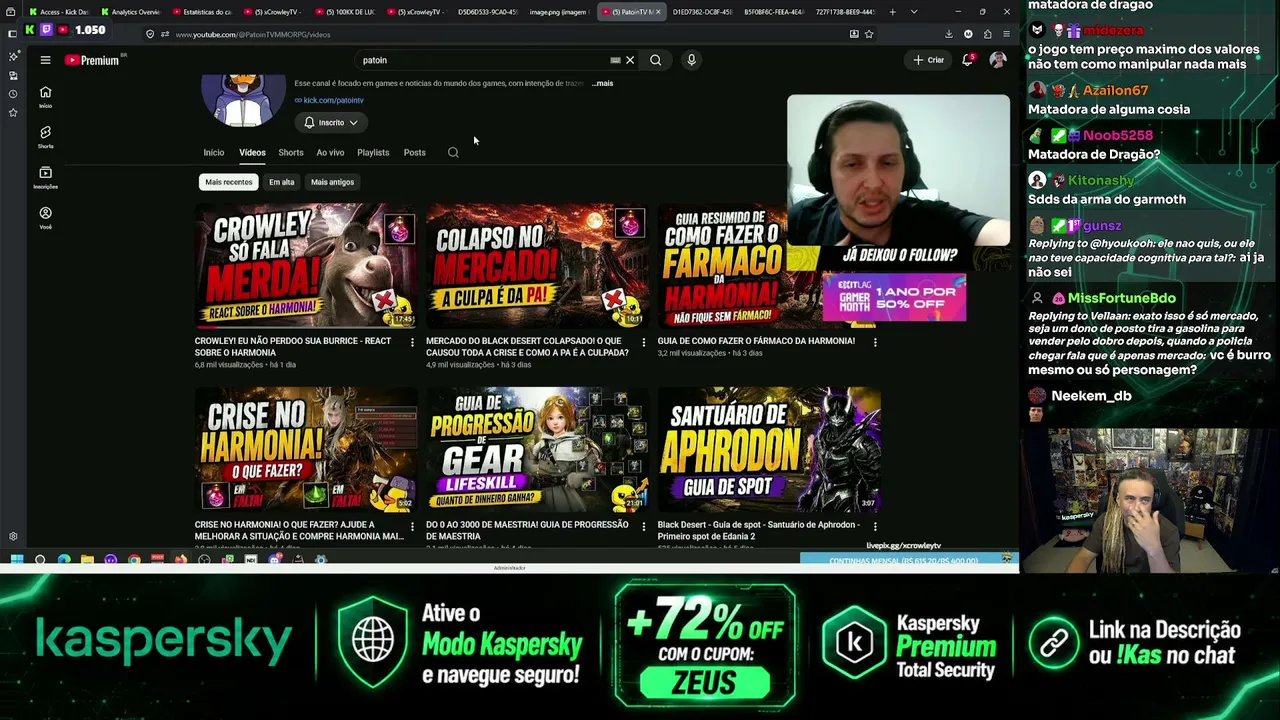Open the Kick icon in browser toolbar
The image size is (1280, 720).
pos(30,30)
